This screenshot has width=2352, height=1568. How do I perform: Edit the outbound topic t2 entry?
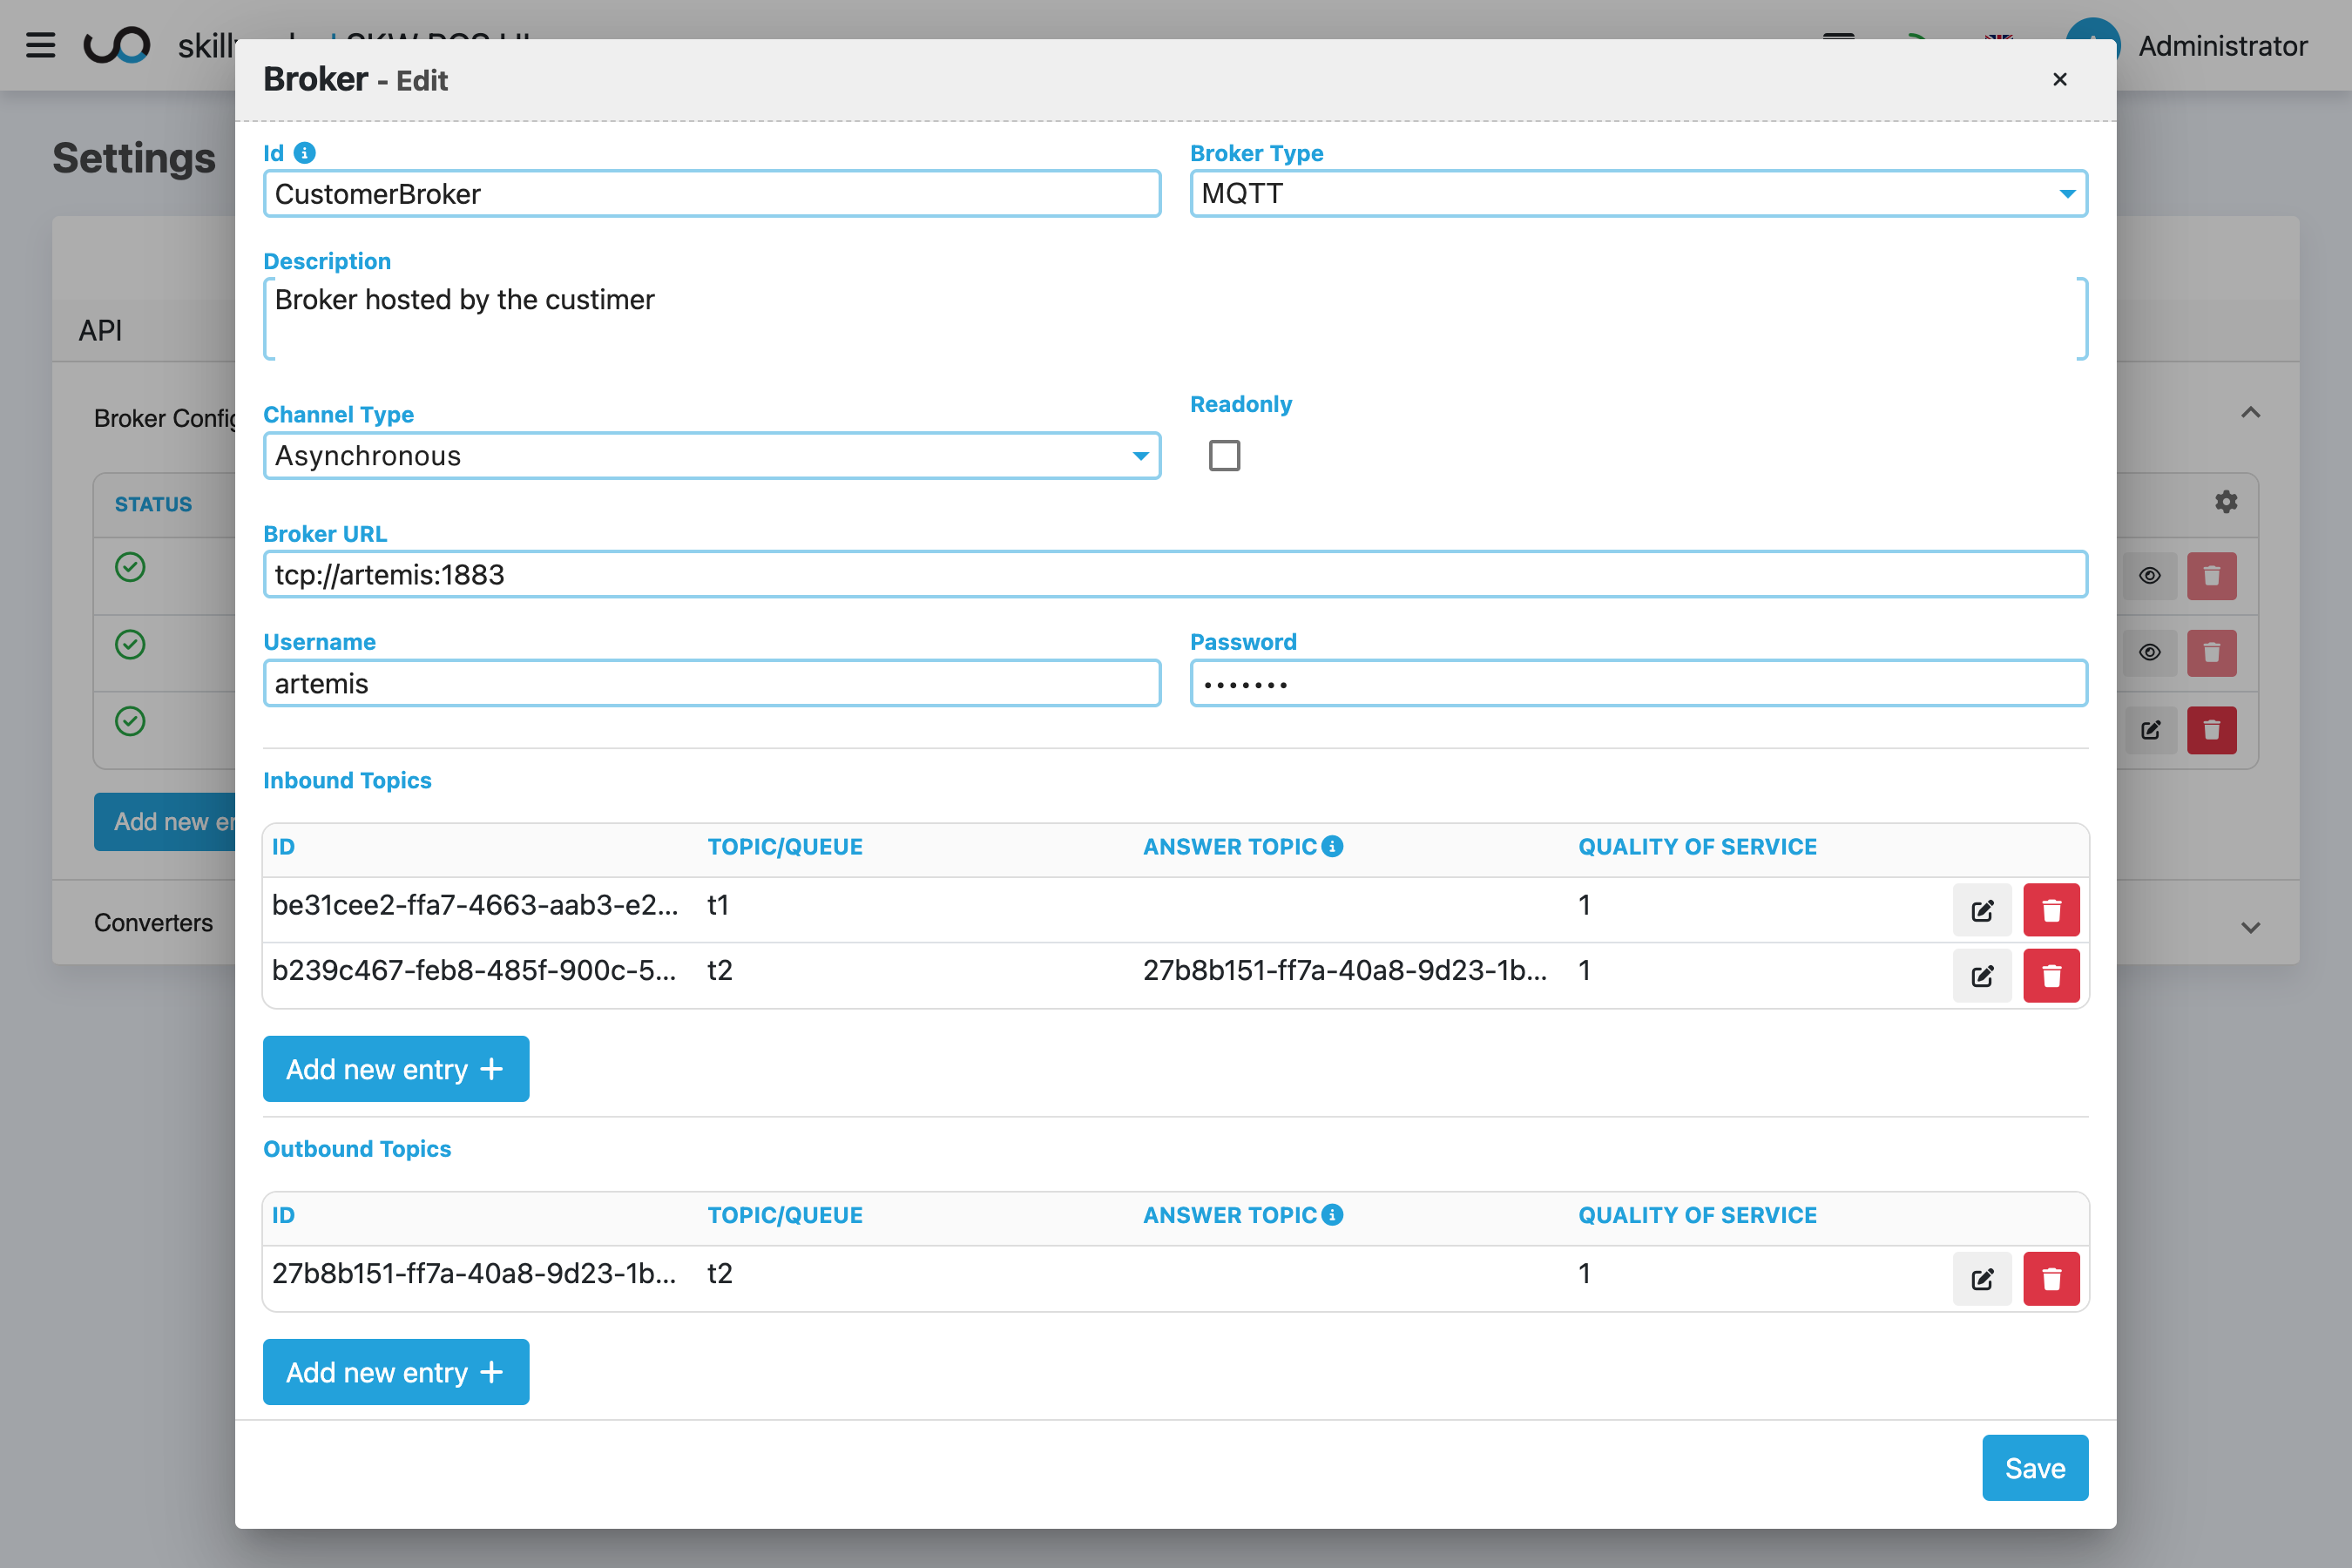coord(1982,1278)
